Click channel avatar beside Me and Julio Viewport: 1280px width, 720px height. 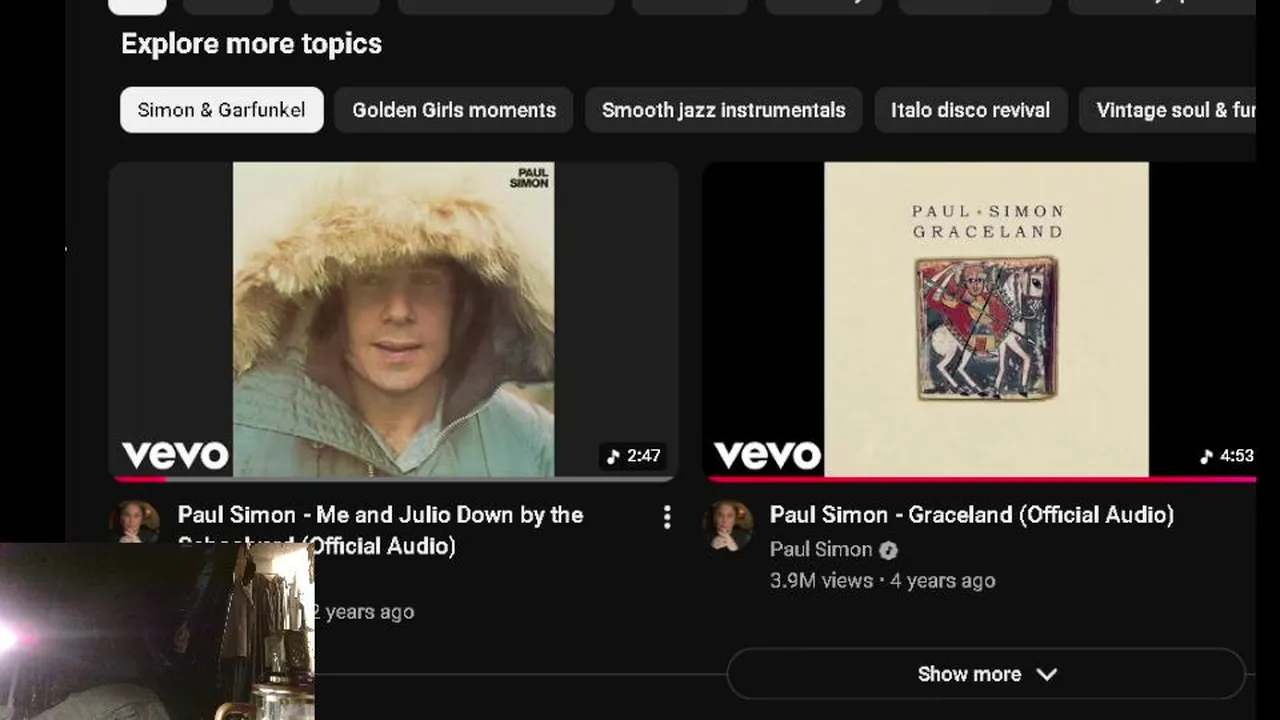point(134,522)
